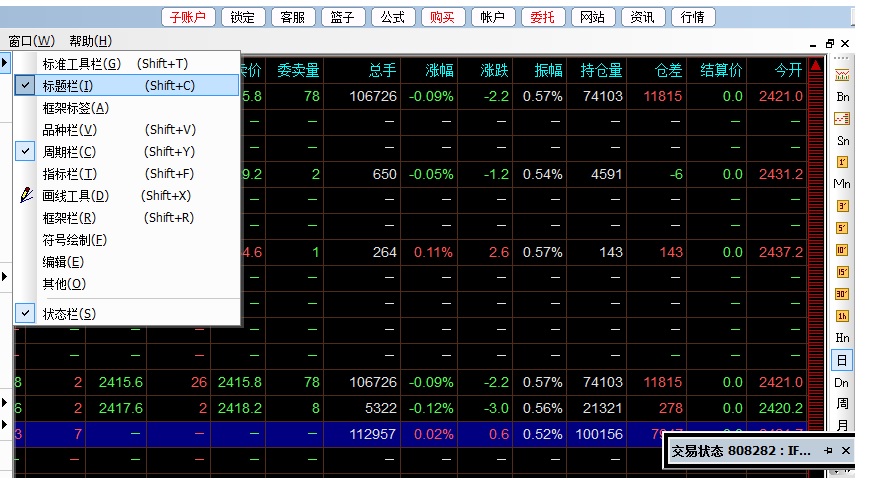Click the 购买 button
Screen dimensions: 875x480
(442, 17)
